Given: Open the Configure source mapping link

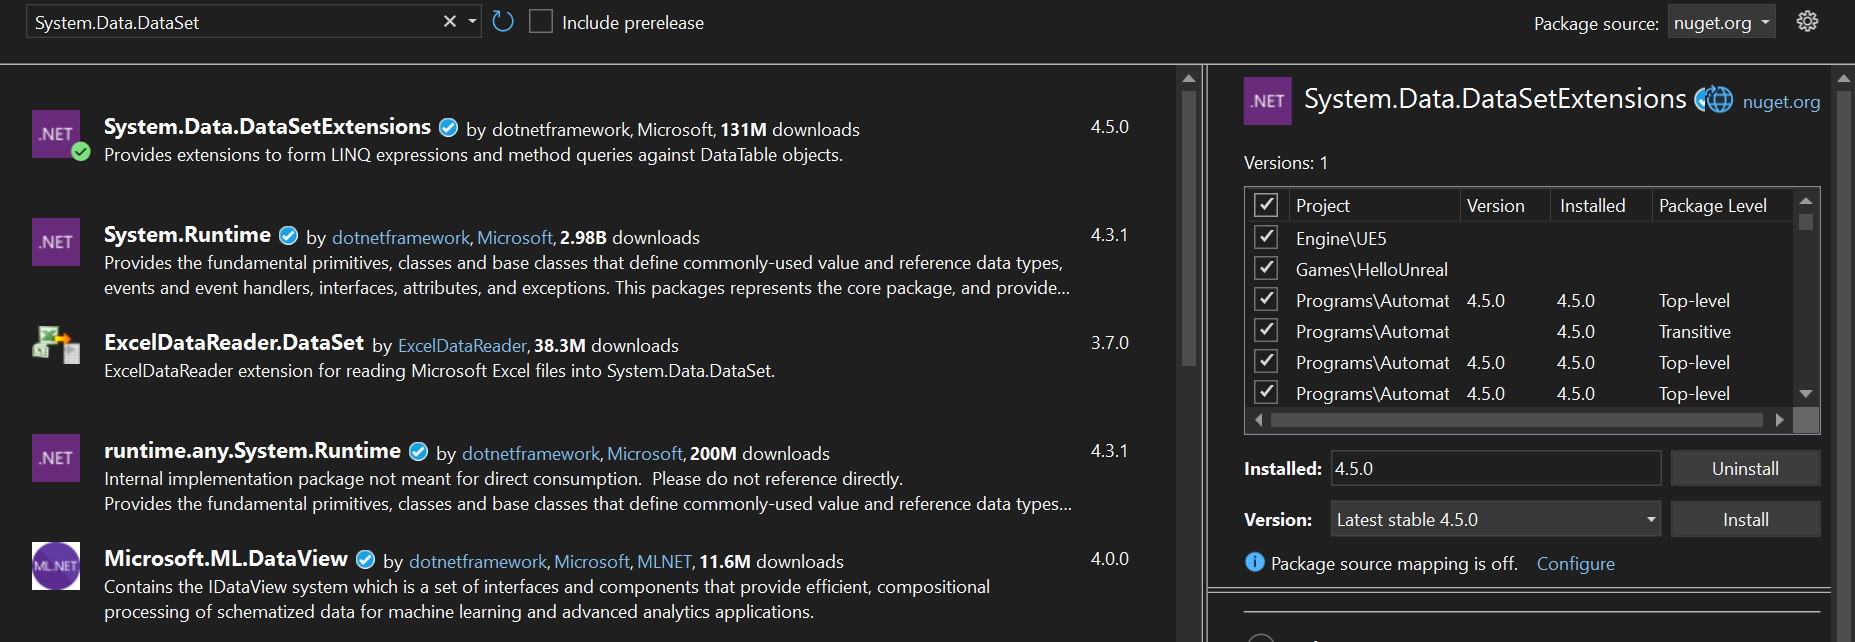Looking at the screenshot, I should 1575,564.
